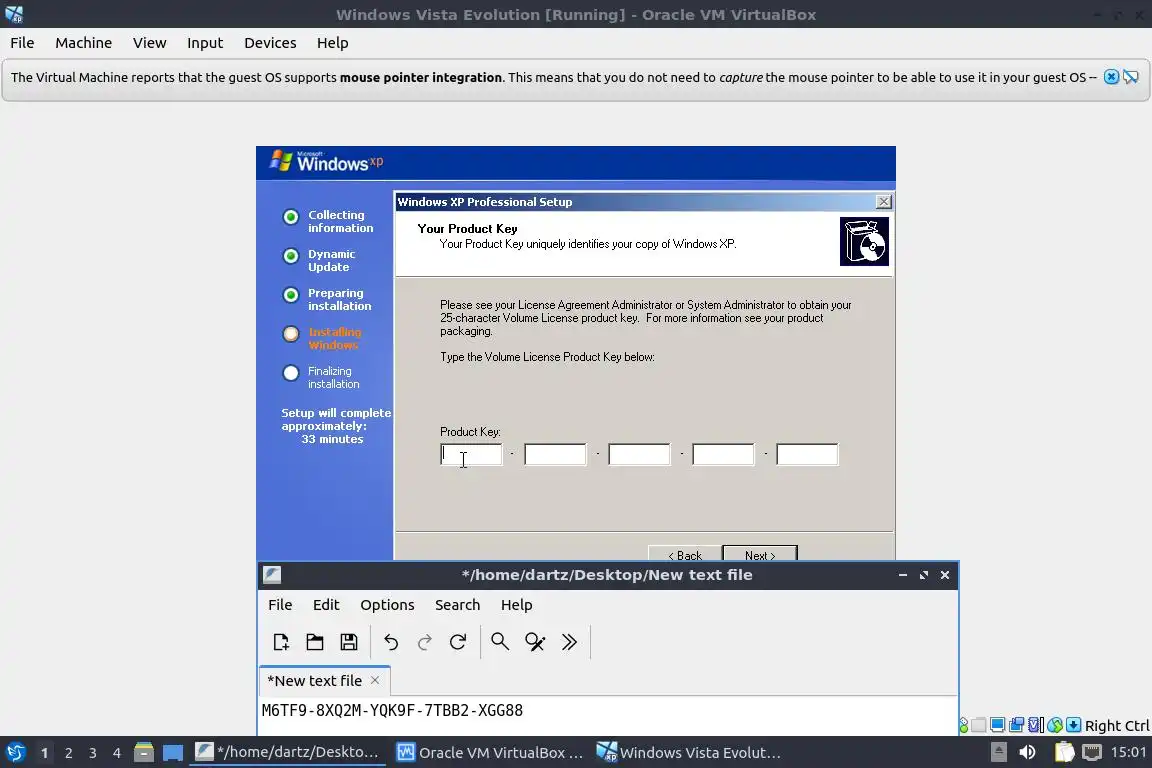Close the Windows XP Professional Setup dialog
This screenshot has height=768, width=1152.
(884, 201)
